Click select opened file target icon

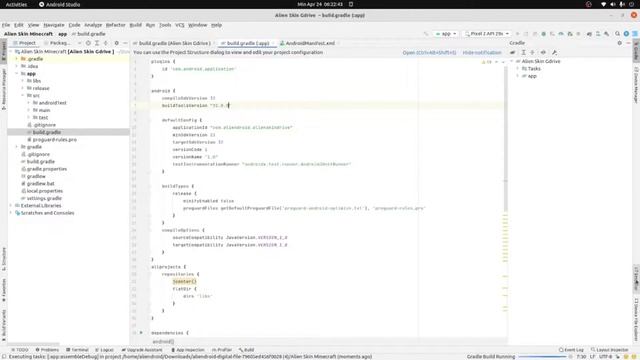point(88,43)
